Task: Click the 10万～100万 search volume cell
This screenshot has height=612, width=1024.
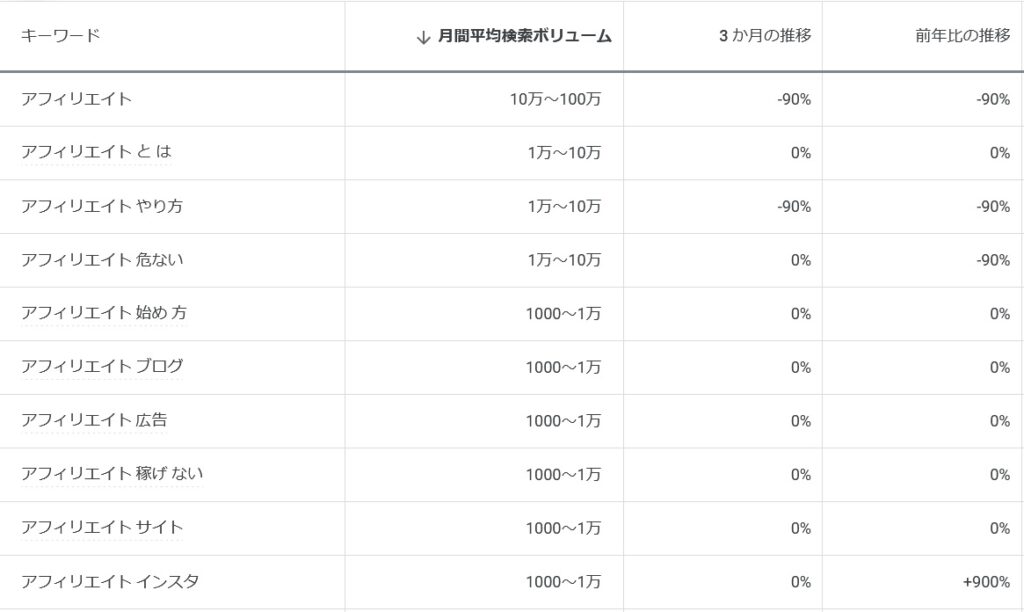Action: (555, 99)
